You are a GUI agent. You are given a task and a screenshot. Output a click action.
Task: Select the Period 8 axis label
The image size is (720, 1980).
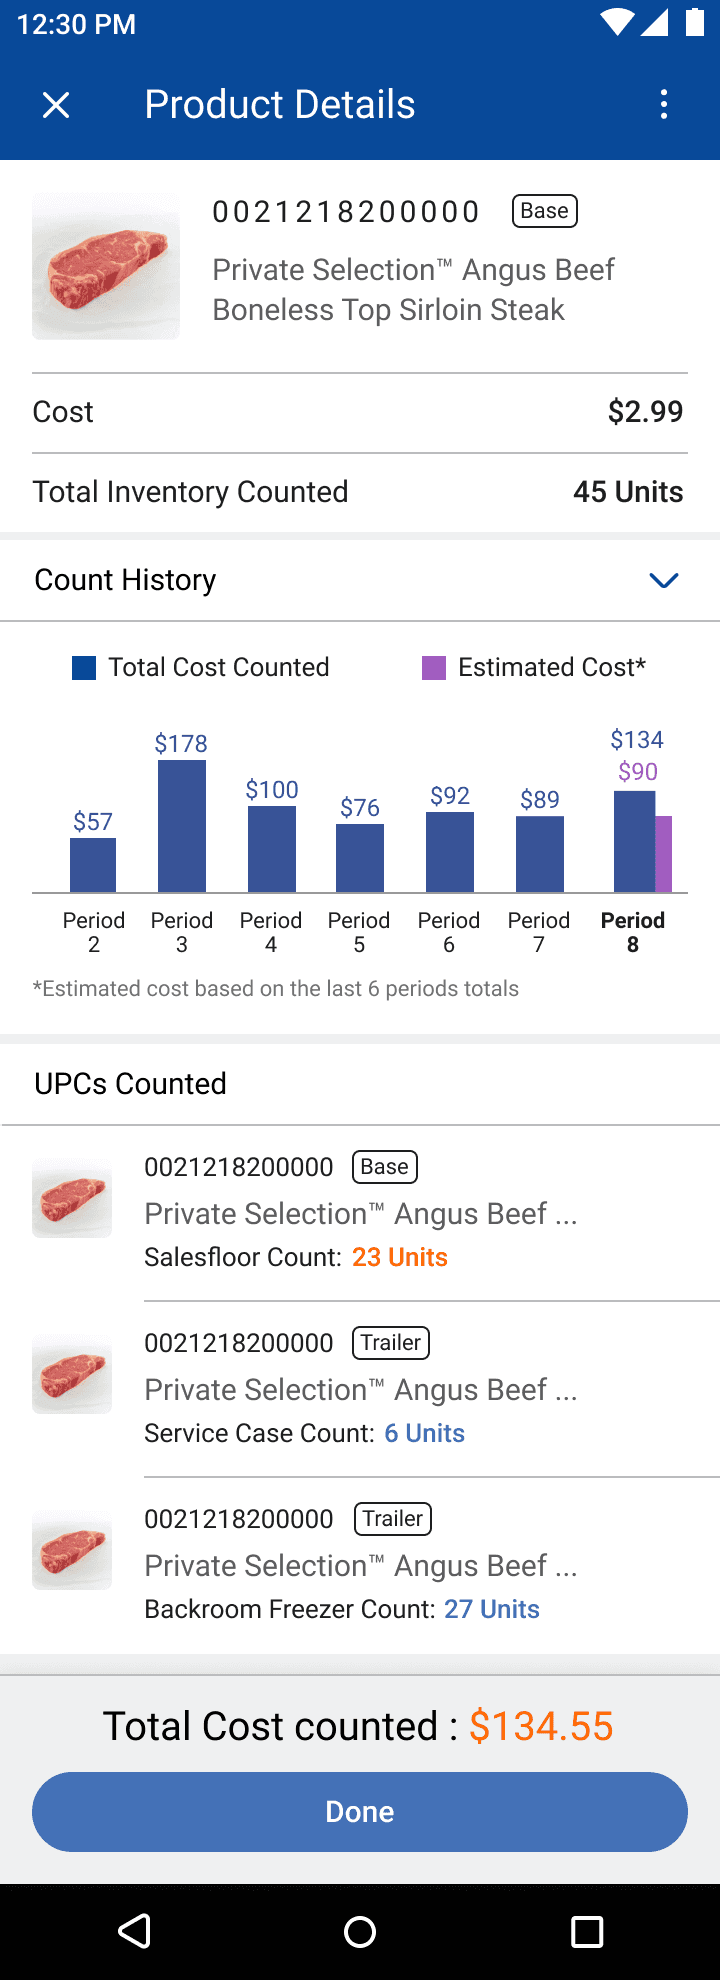coord(633,932)
